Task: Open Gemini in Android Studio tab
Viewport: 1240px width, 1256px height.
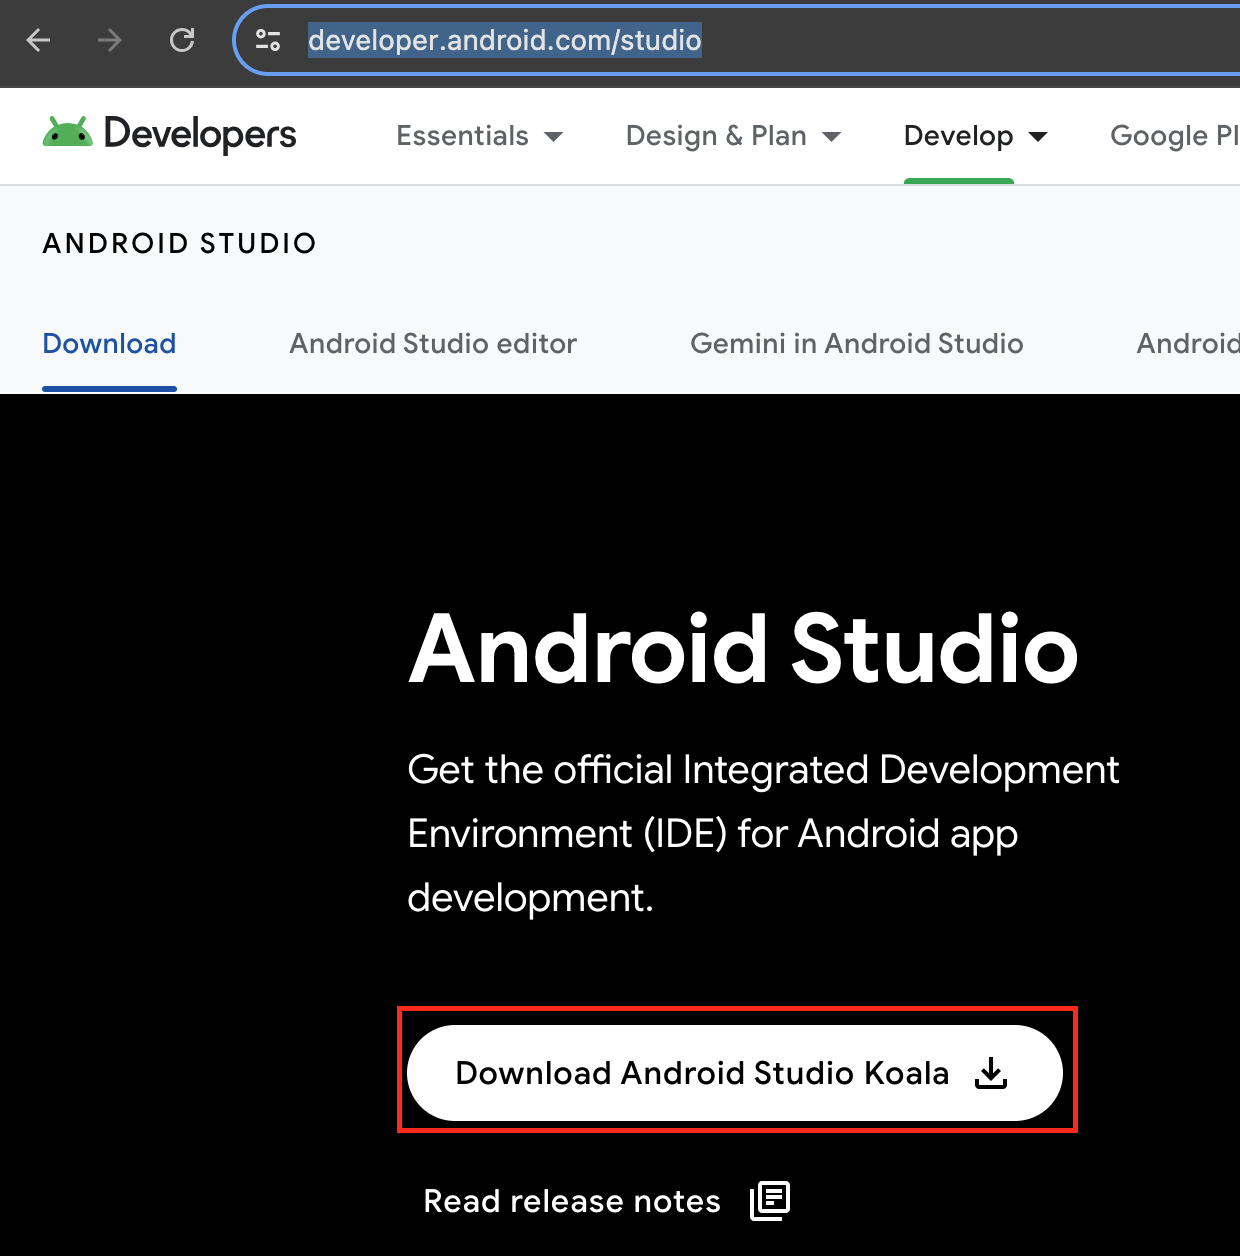Action: [856, 344]
